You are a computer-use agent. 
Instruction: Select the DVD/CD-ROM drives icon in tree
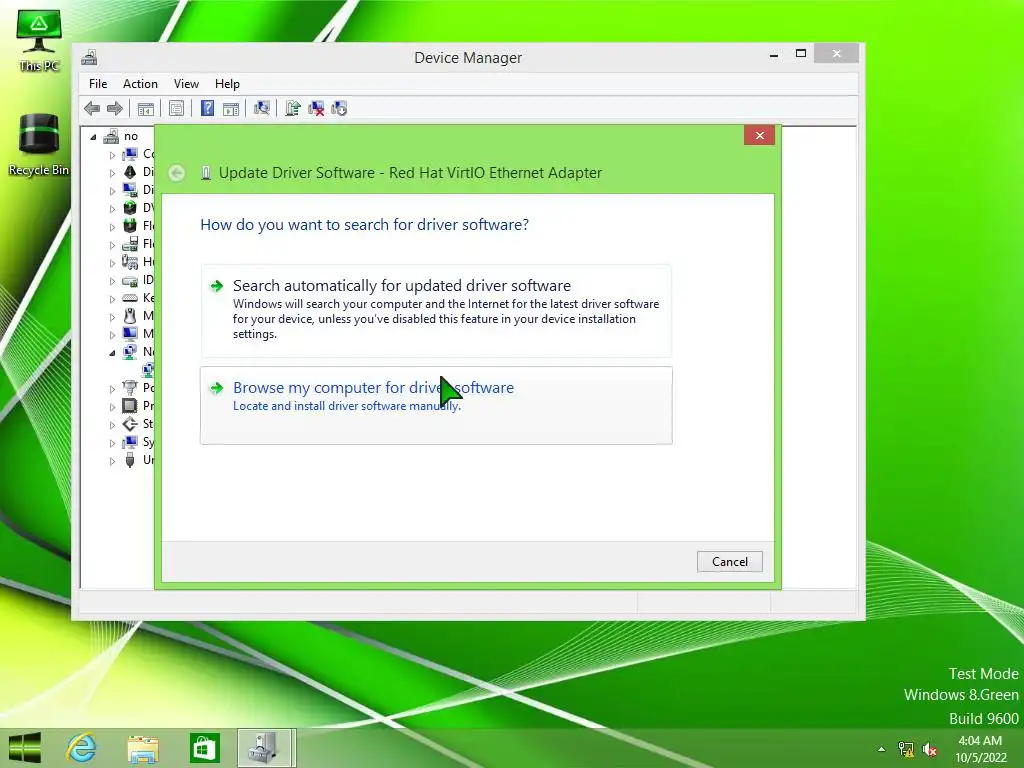(130, 208)
